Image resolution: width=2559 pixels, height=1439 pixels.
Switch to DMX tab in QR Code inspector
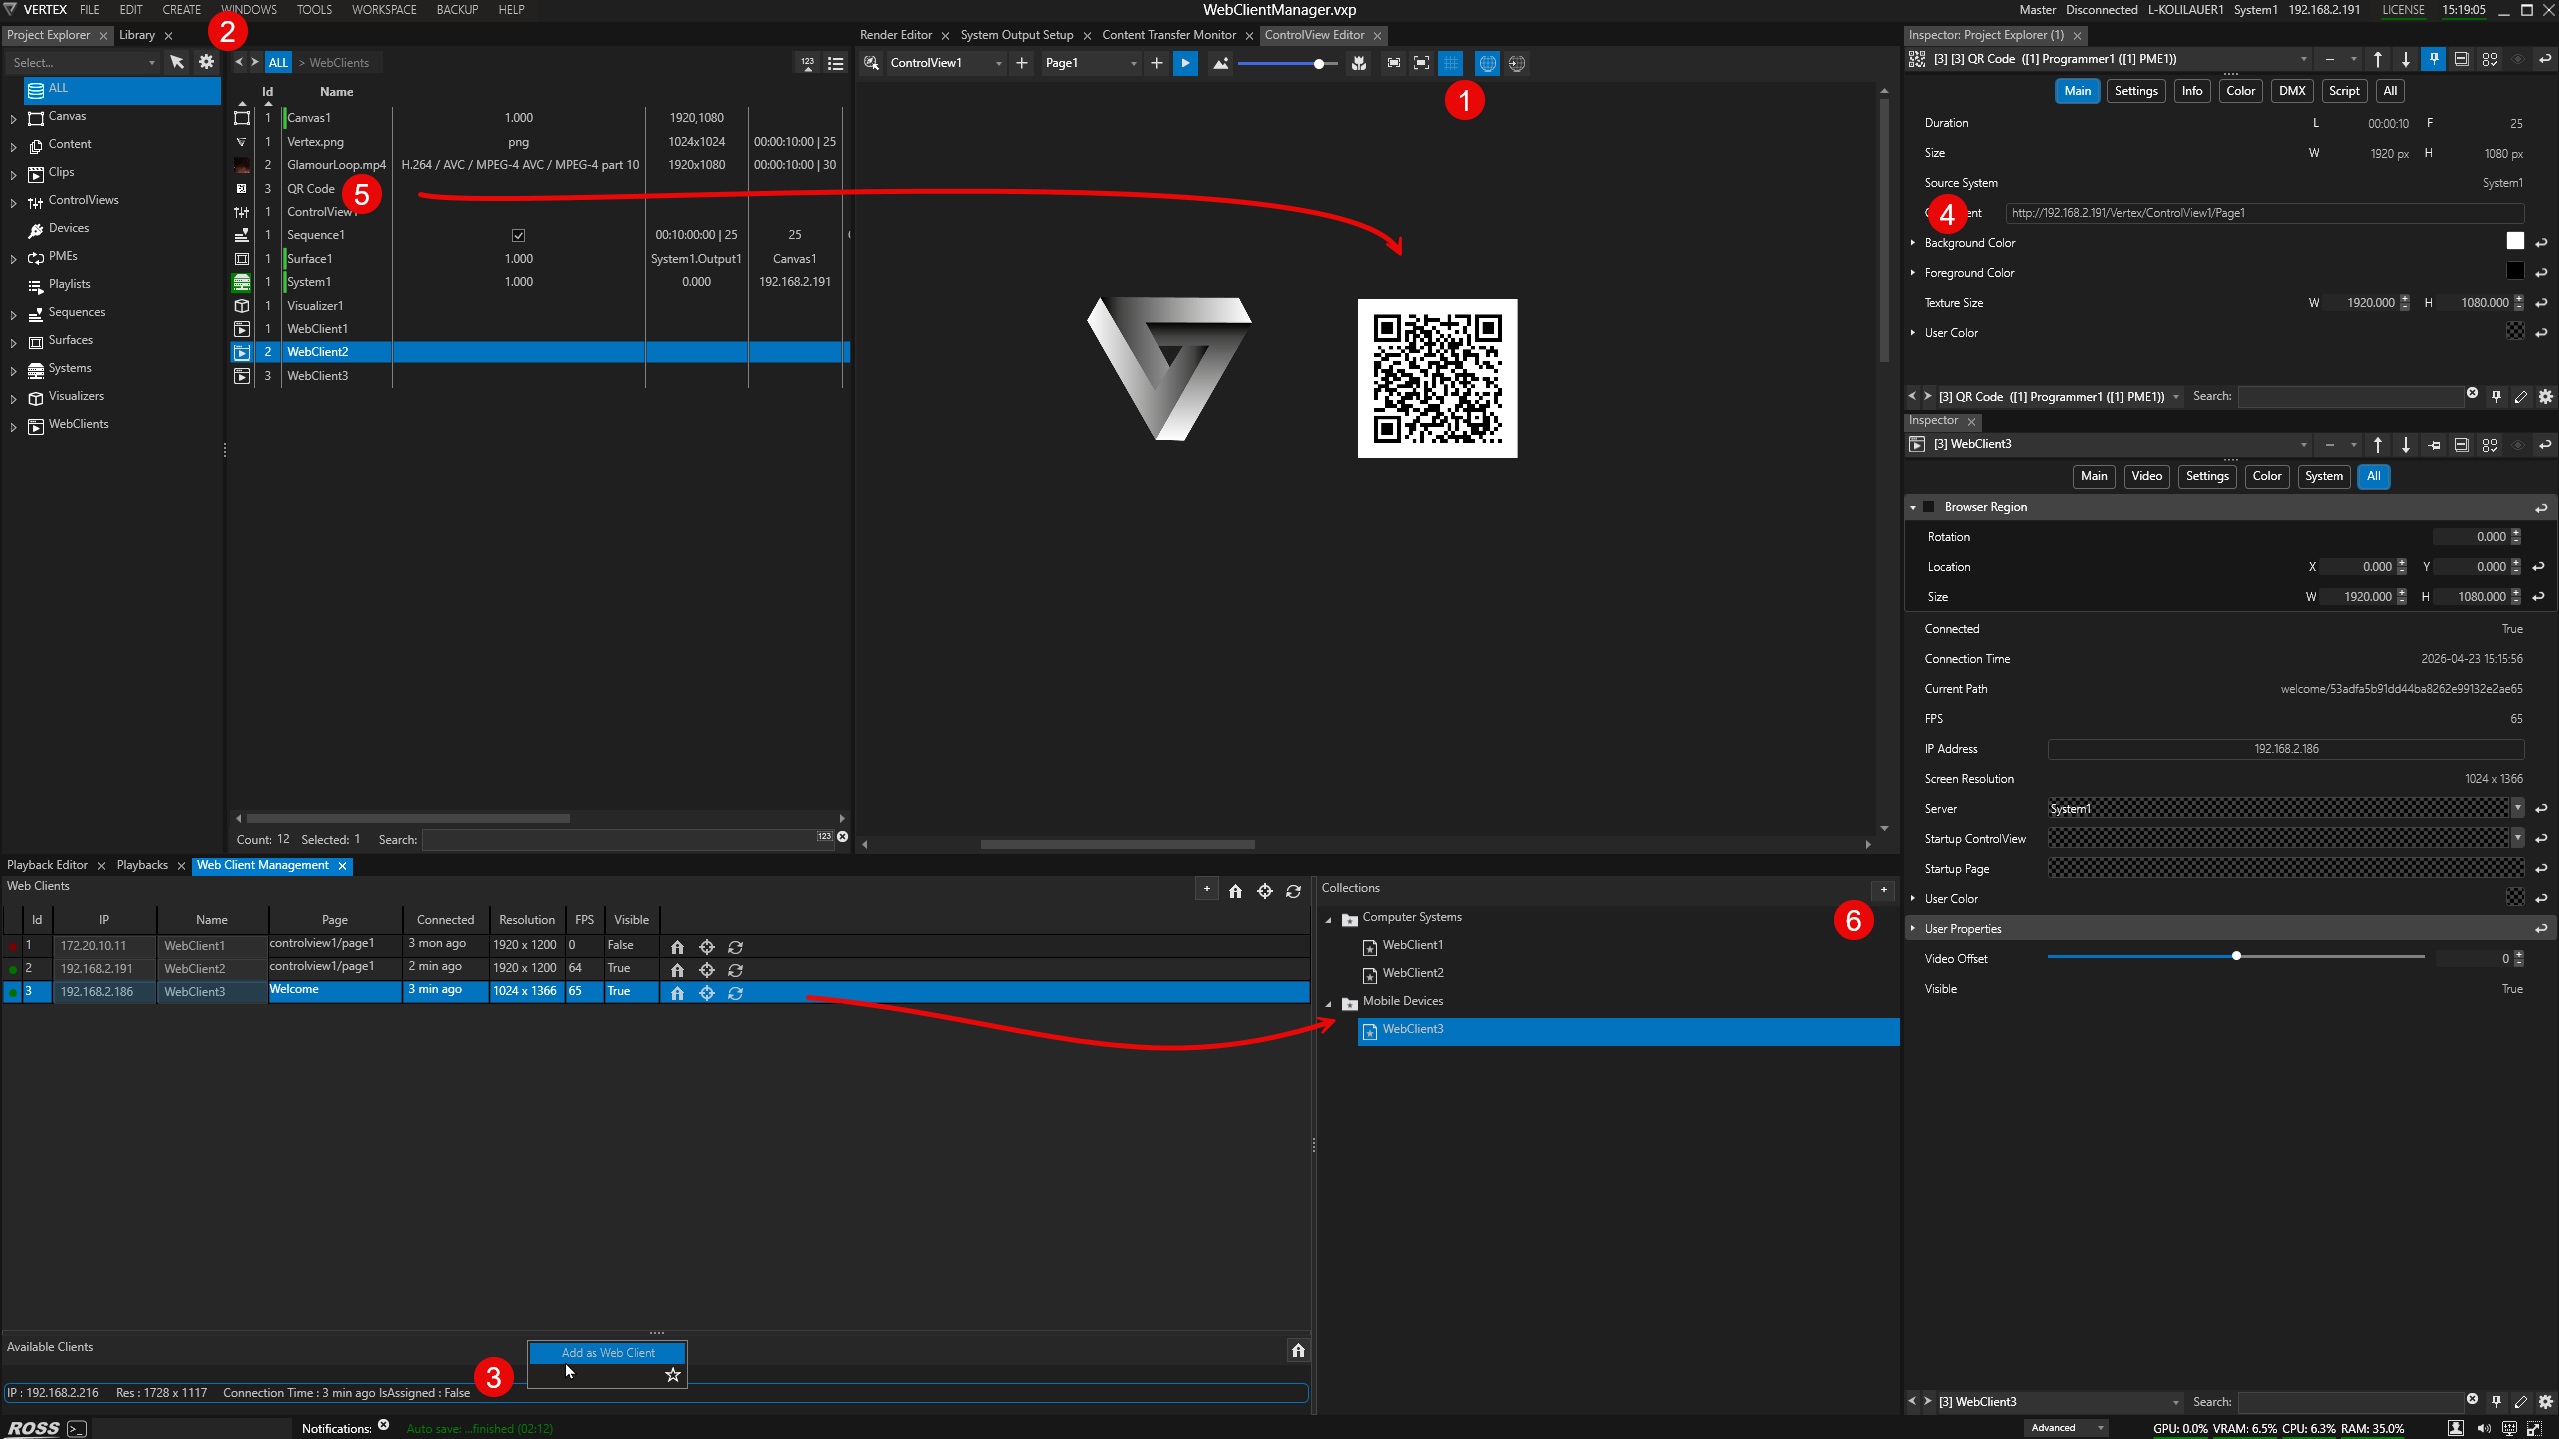coord(2291,91)
